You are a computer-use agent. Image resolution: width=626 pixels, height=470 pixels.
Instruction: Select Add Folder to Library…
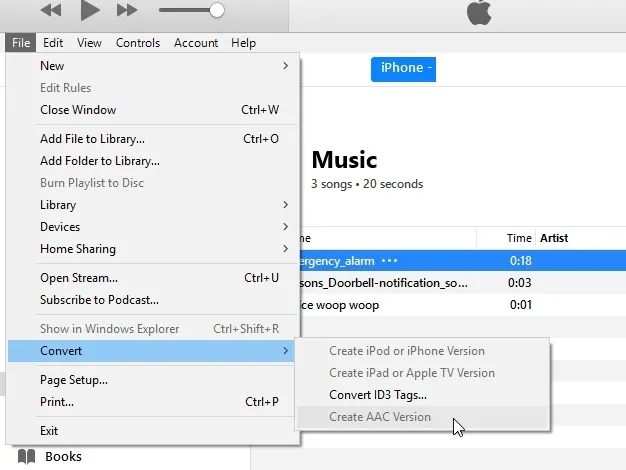pyautogui.click(x=153, y=161)
